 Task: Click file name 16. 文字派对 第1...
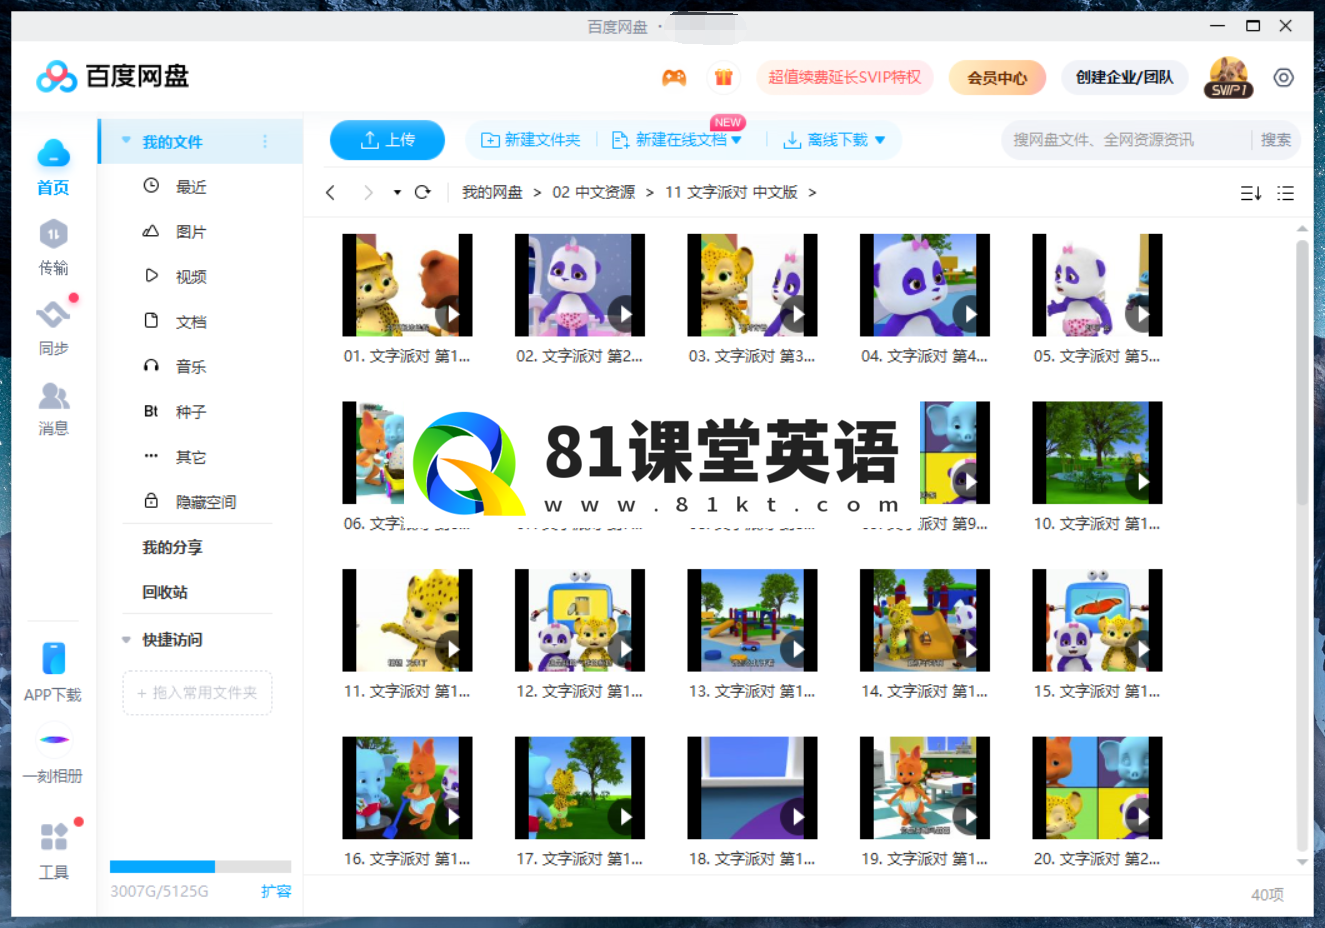(x=407, y=859)
